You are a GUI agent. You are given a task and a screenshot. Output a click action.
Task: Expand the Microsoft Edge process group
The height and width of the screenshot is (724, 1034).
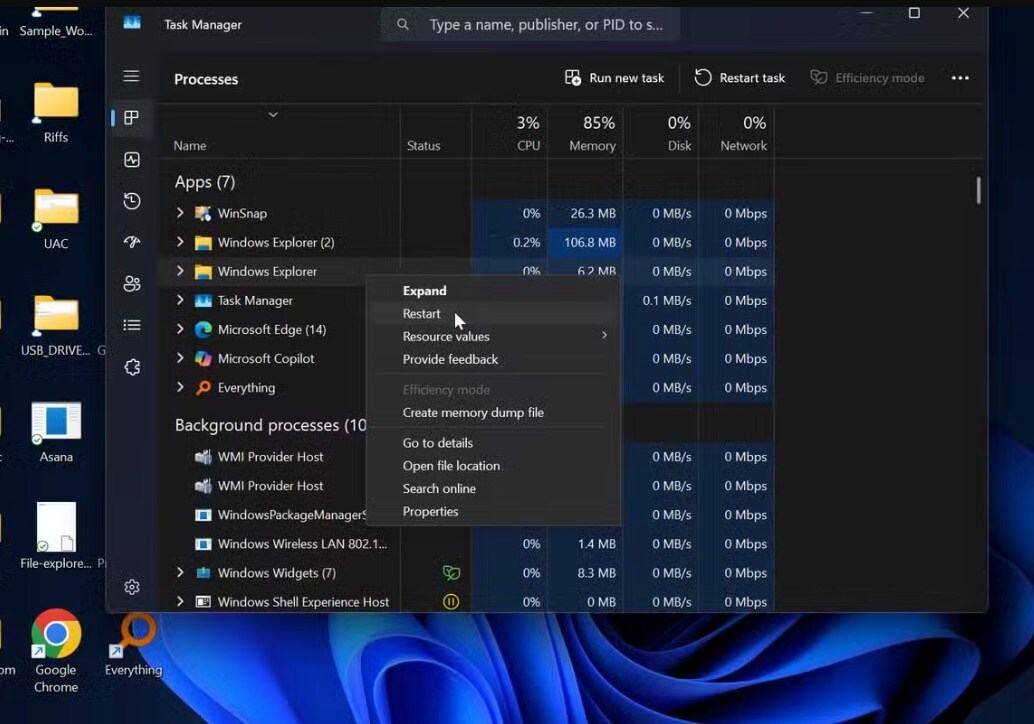coord(180,329)
